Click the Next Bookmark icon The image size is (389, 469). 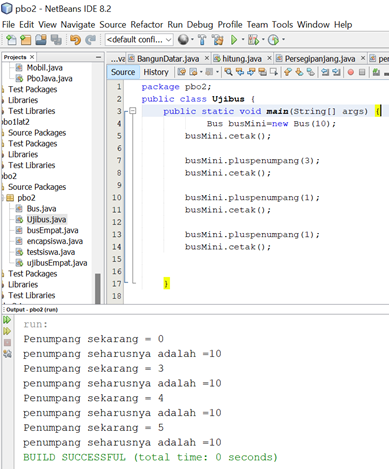click(x=299, y=72)
